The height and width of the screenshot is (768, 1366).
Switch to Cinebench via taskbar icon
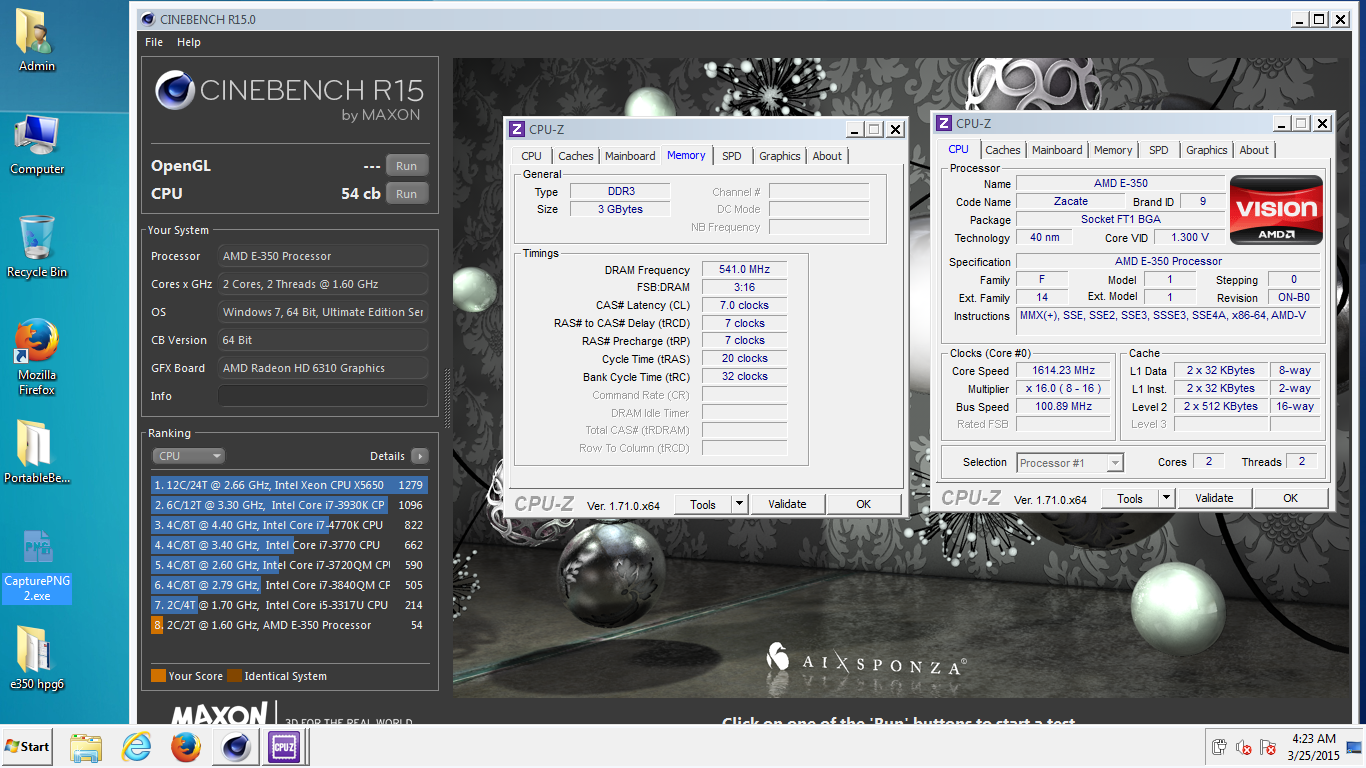coord(236,747)
